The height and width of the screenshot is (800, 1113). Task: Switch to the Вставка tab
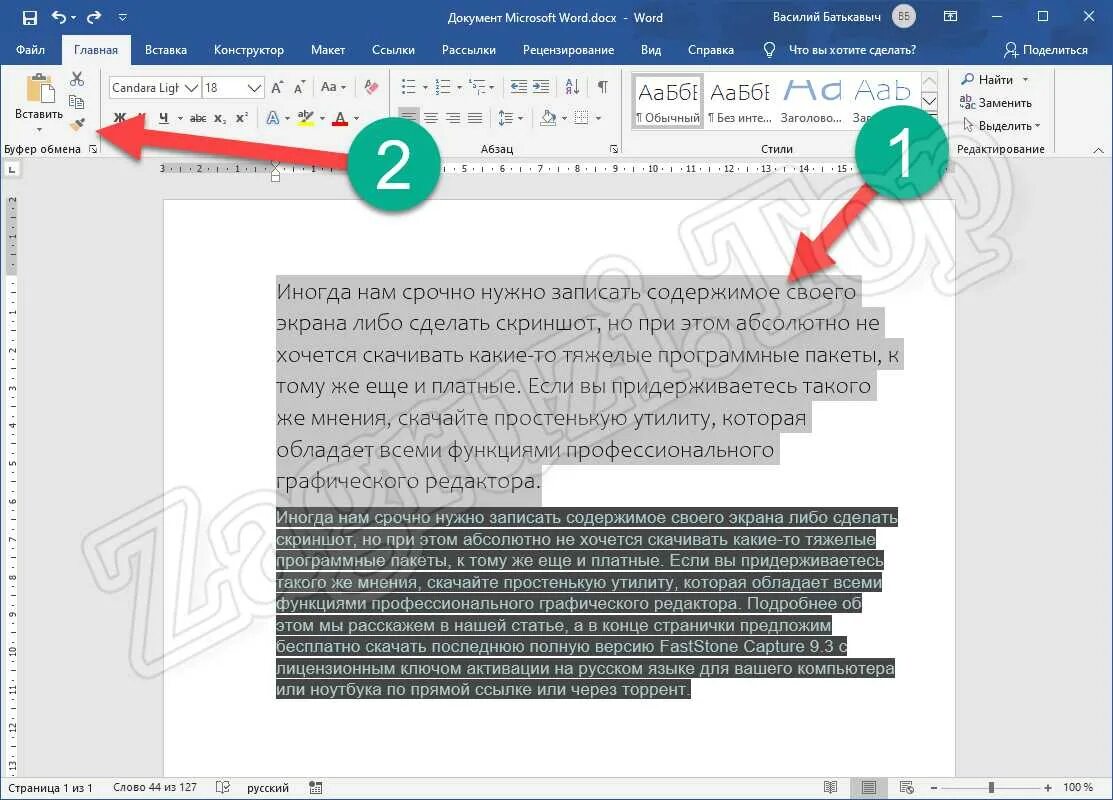point(165,50)
